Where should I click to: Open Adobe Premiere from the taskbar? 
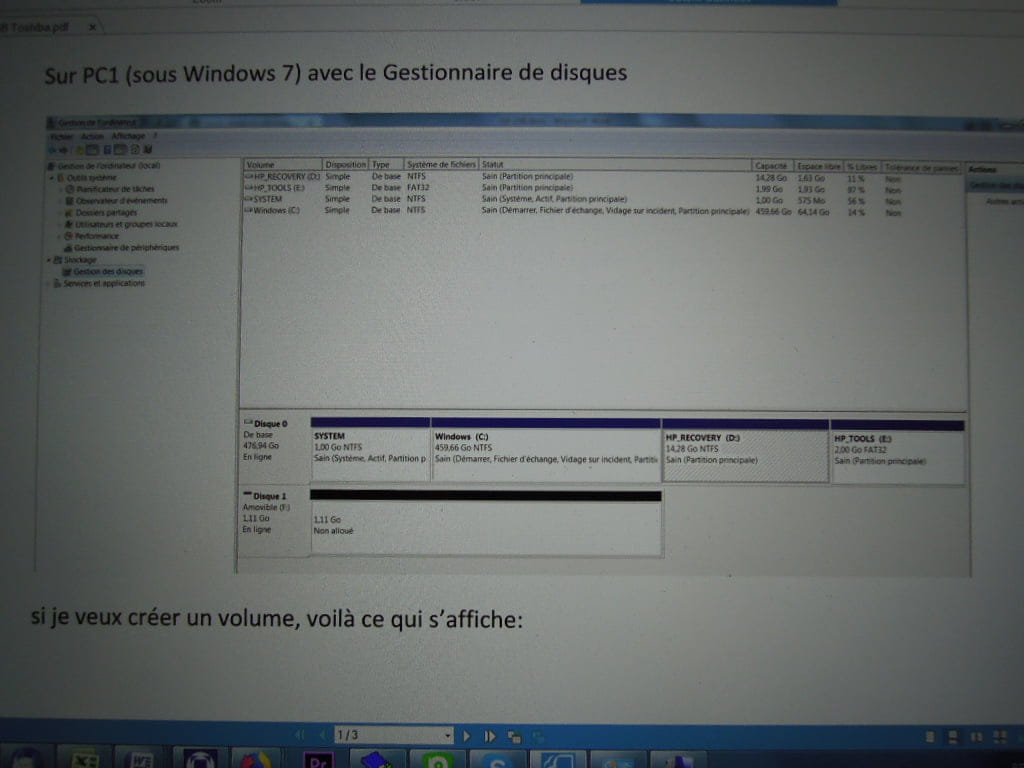click(319, 760)
